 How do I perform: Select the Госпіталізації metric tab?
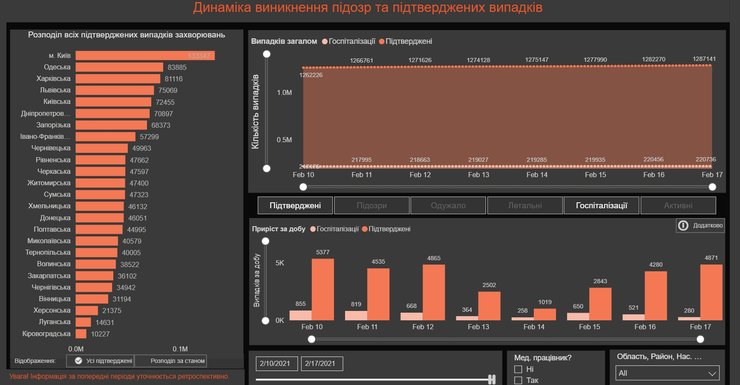pyautogui.click(x=602, y=206)
